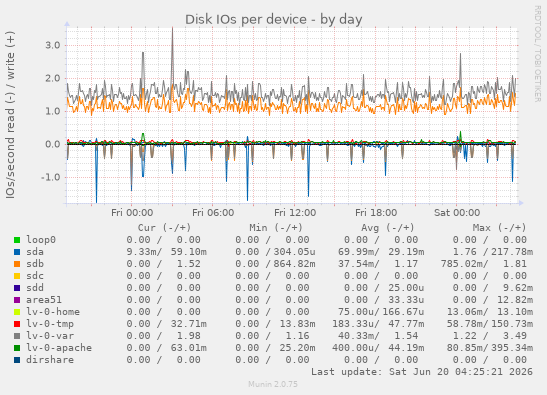Click the 'Min (-/+)' column header

point(276,228)
